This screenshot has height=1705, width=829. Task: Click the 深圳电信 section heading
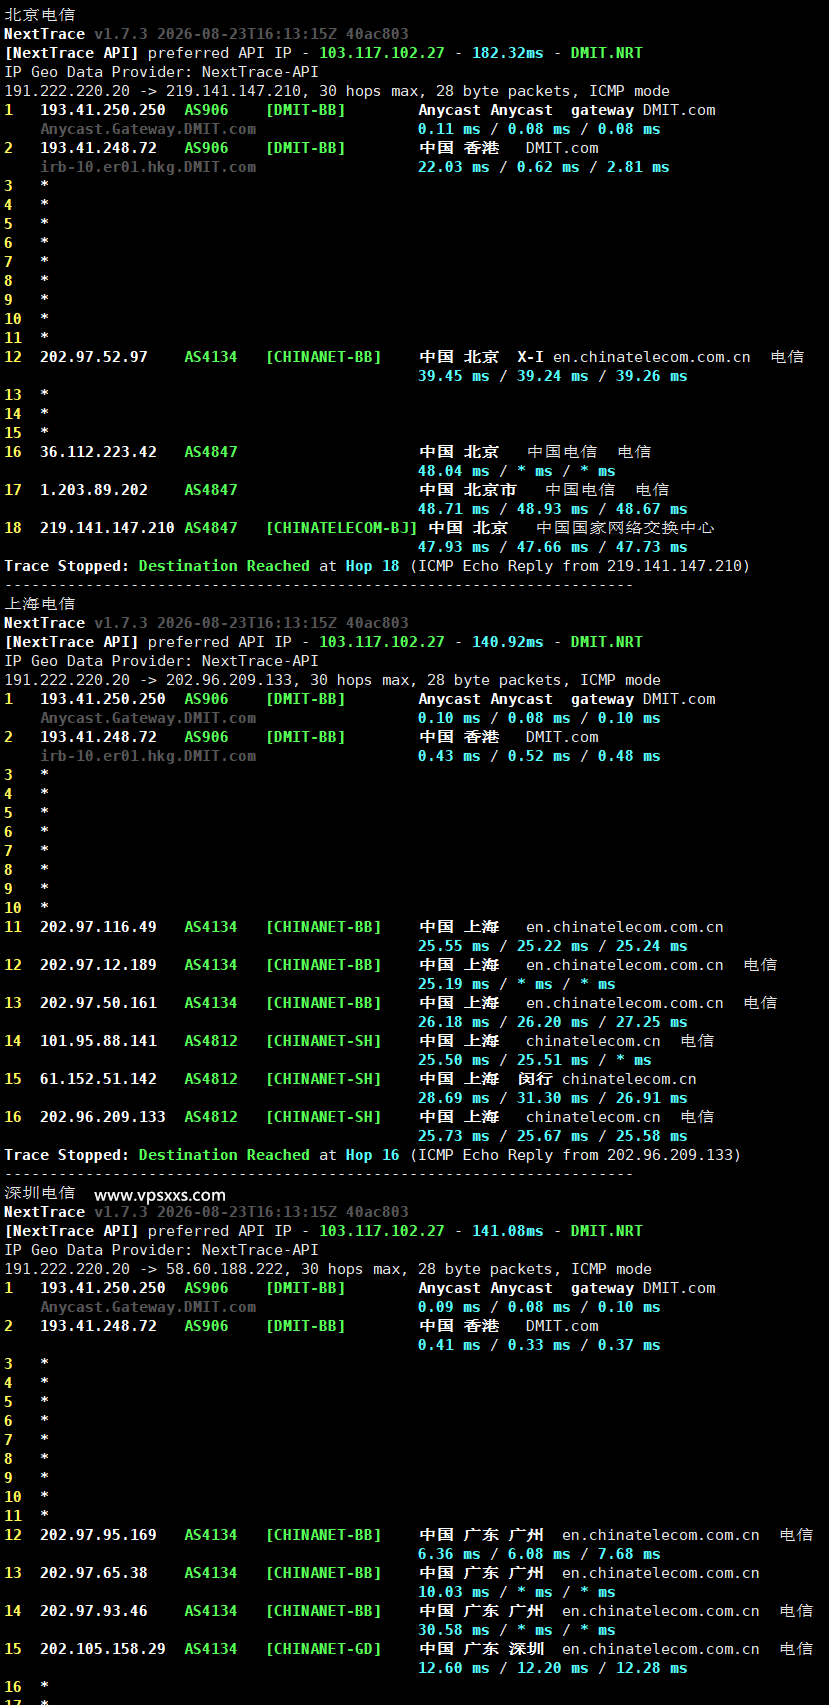(40, 1193)
